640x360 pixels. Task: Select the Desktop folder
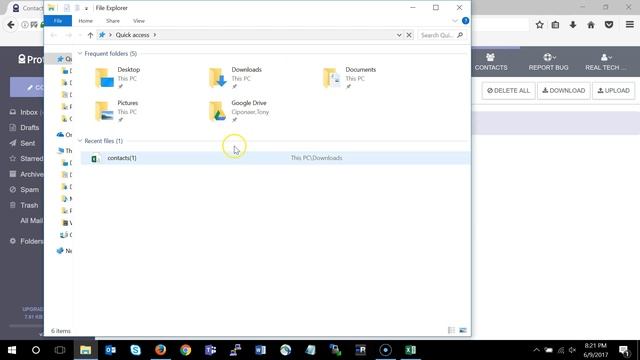[118, 78]
